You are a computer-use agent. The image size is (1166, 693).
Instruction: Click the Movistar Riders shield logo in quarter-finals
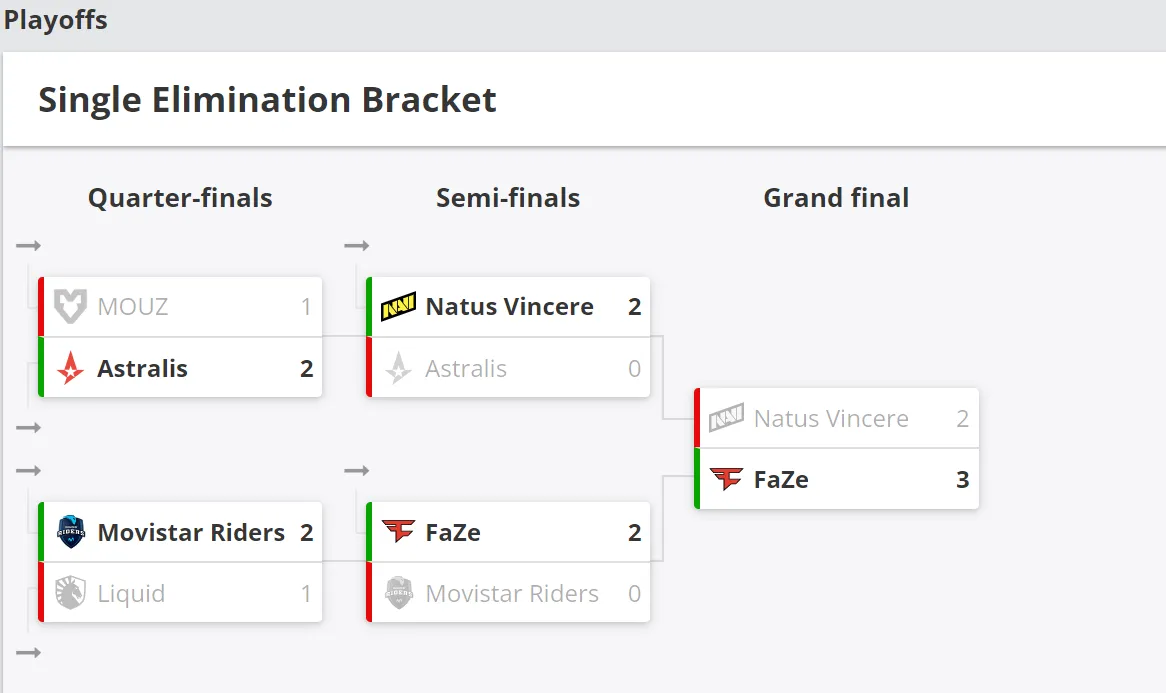click(71, 532)
